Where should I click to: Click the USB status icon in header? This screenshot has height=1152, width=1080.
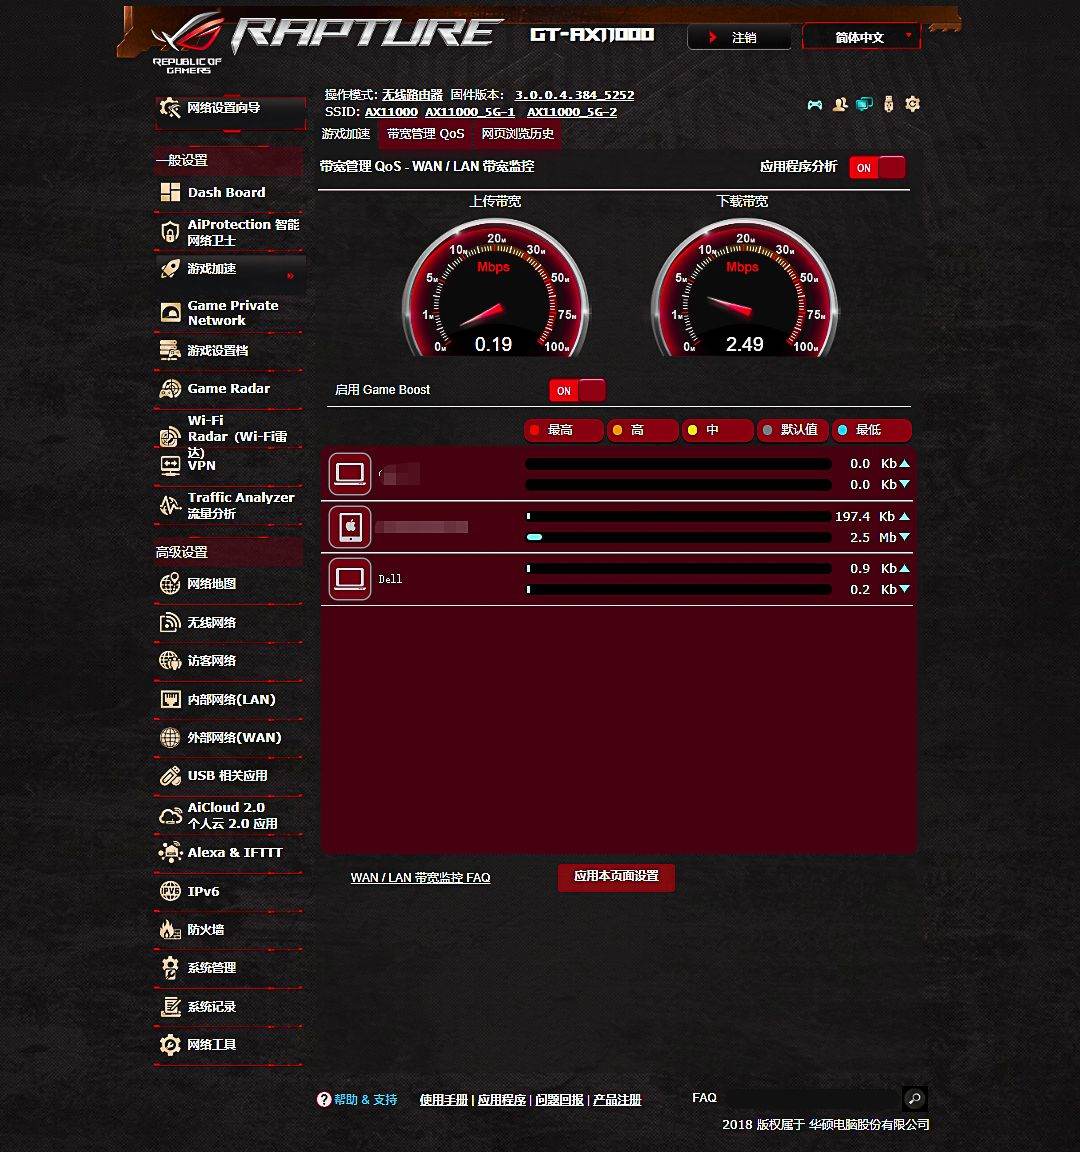888,104
